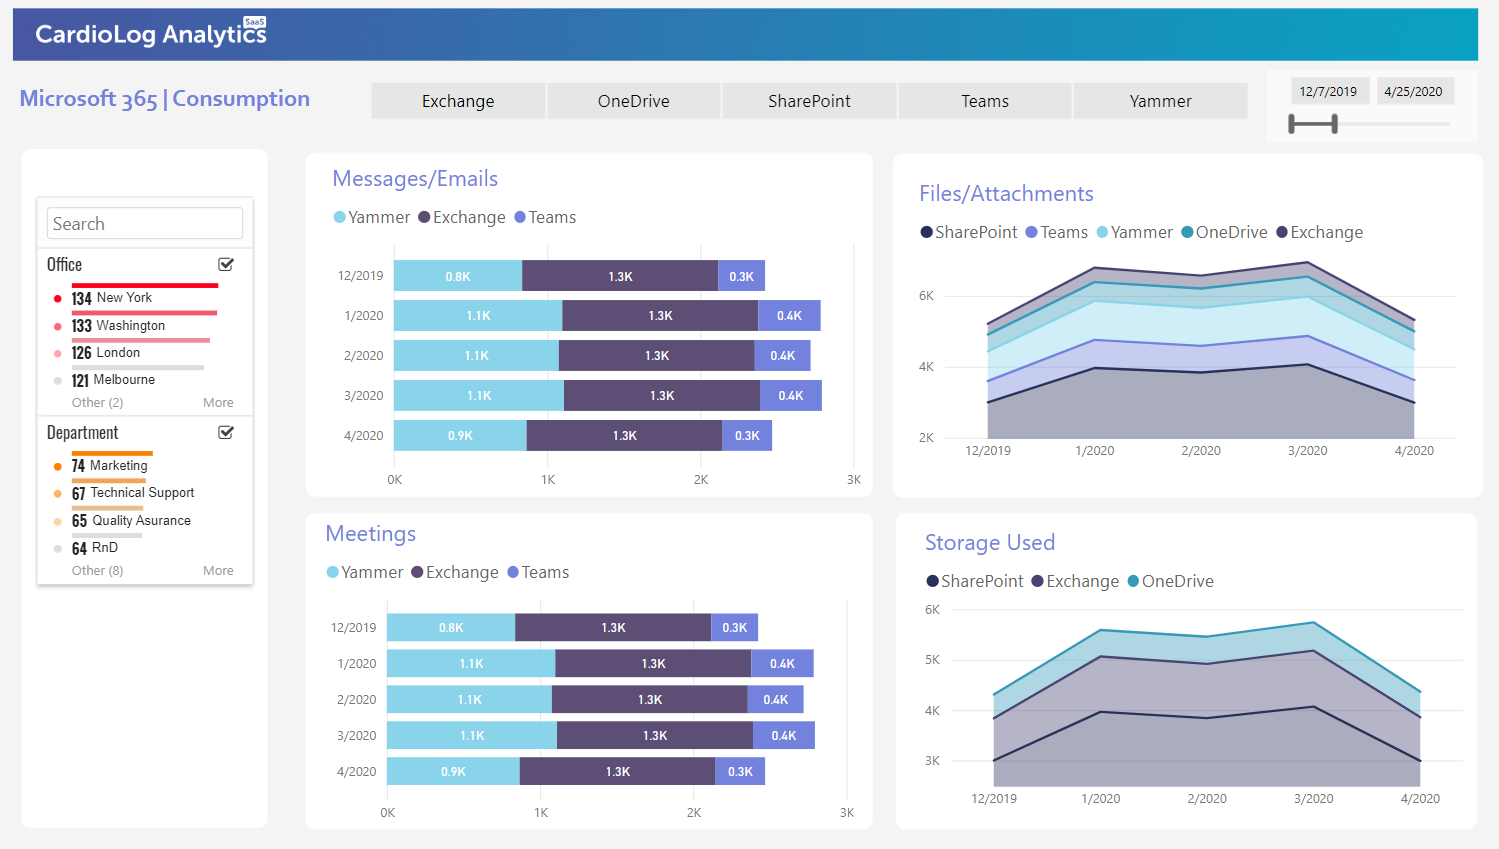This screenshot has width=1499, height=849.
Task: Click the CardioLog Analytics logo
Action: 151,34
